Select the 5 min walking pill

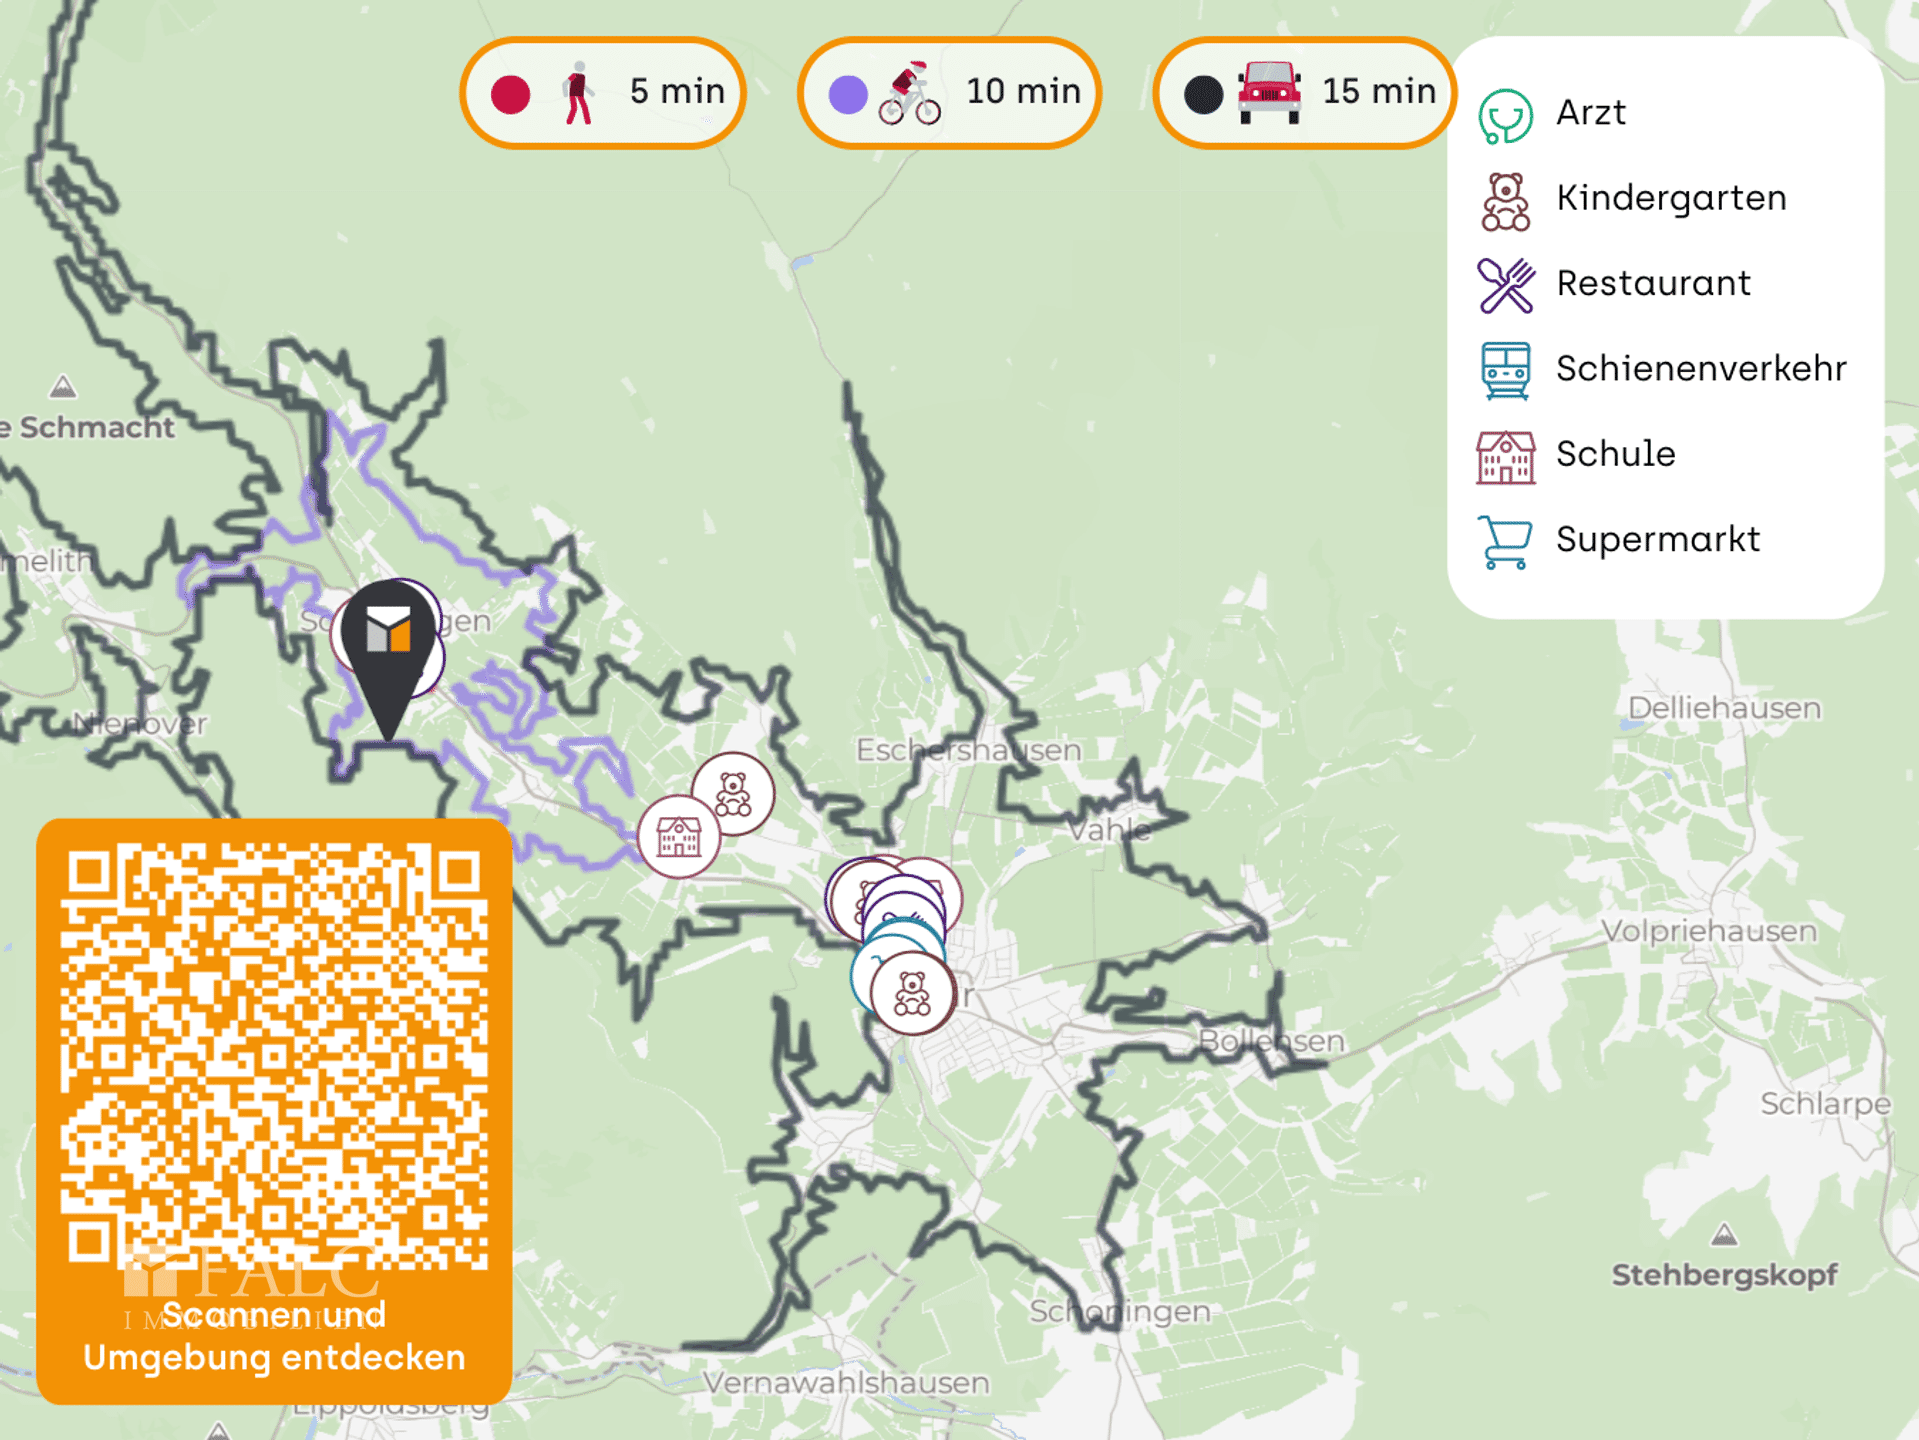click(603, 93)
